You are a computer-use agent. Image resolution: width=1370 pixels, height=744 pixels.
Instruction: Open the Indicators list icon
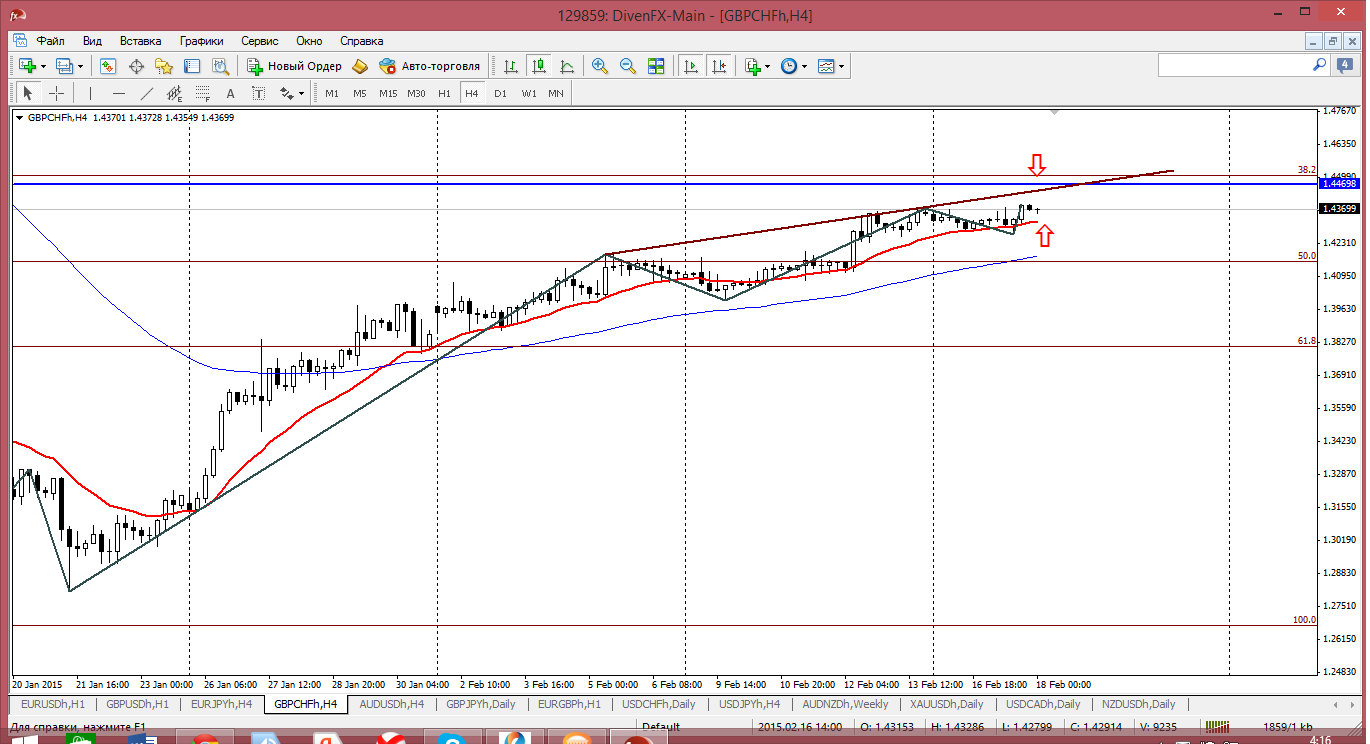[x=753, y=66]
